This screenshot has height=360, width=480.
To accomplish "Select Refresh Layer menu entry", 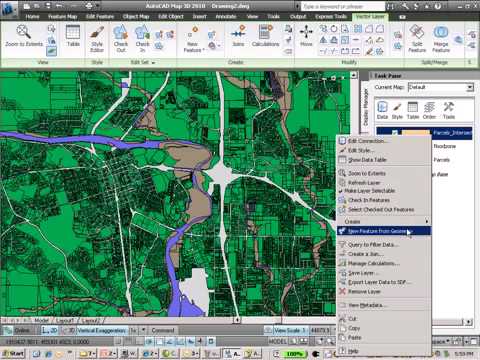I will tap(383, 183).
